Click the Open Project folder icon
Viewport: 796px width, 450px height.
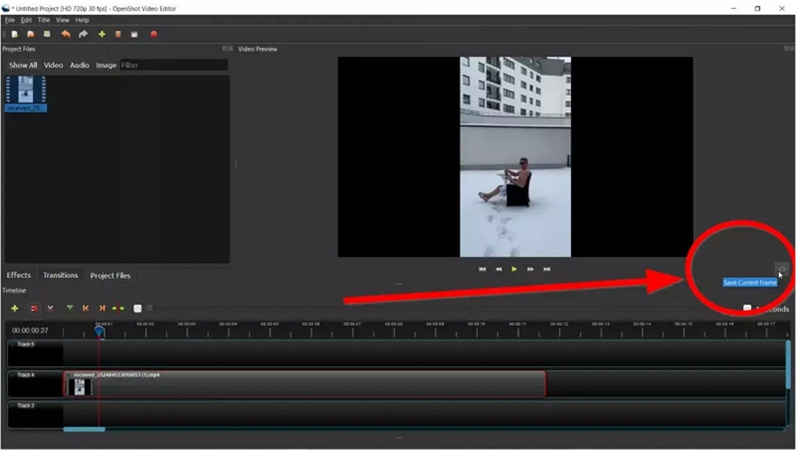coord(30,34)
